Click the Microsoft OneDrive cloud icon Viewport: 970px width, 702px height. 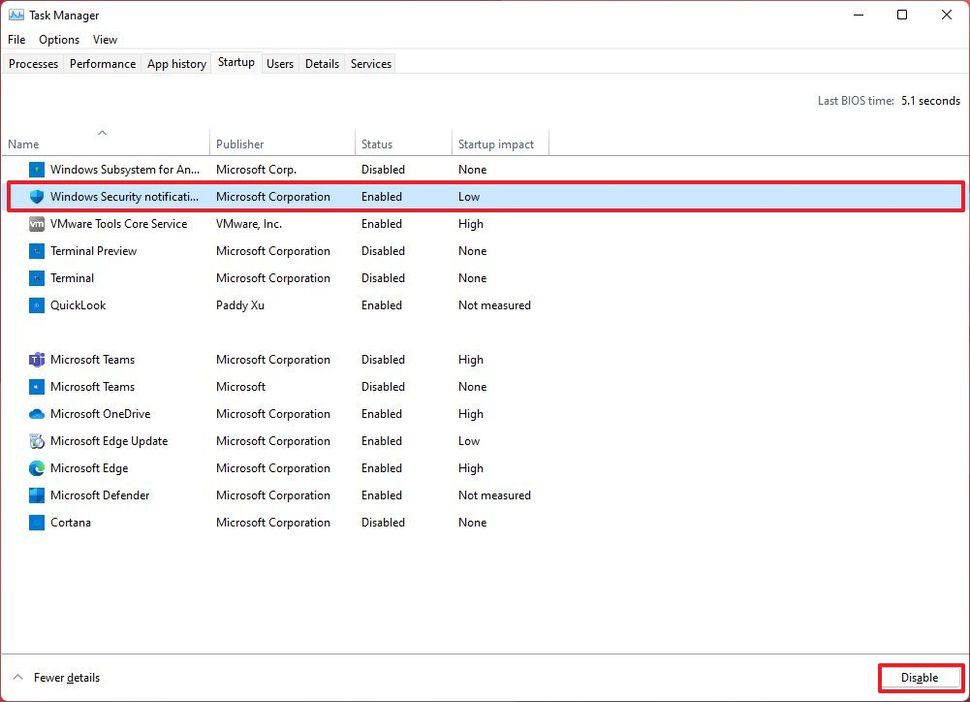[37, 414]
